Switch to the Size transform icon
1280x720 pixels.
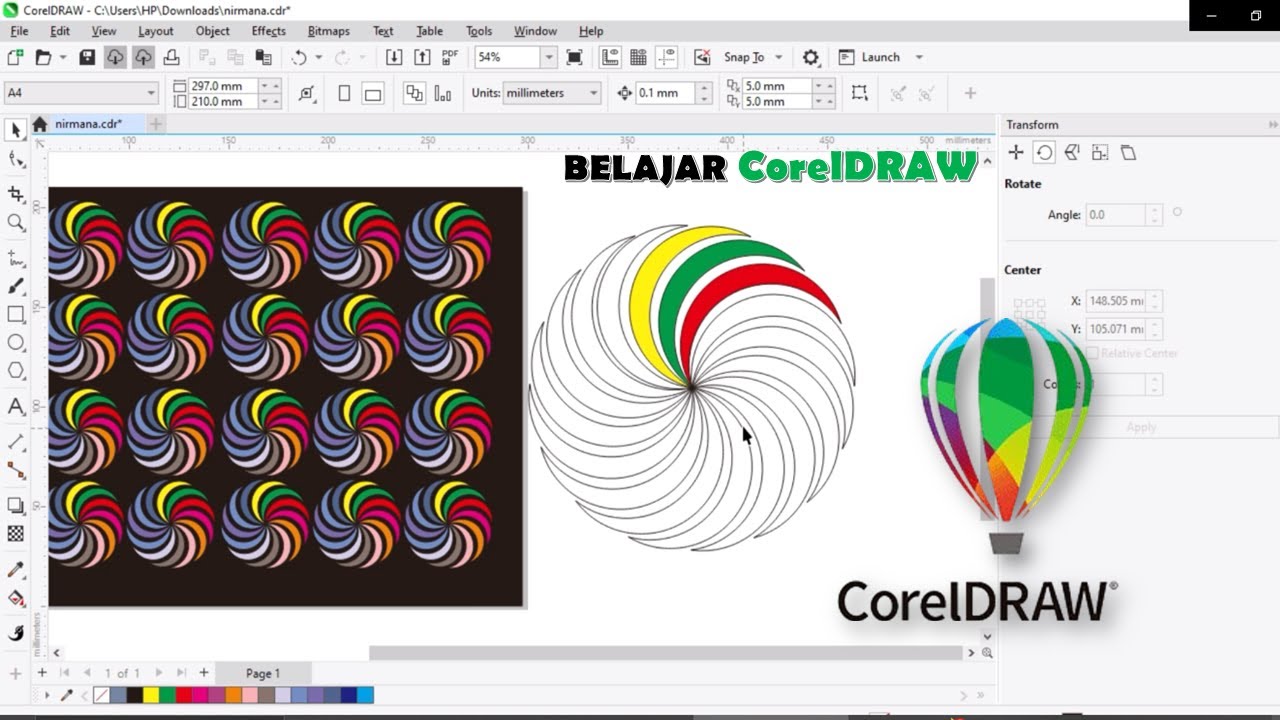click(x=1100, y=152)
